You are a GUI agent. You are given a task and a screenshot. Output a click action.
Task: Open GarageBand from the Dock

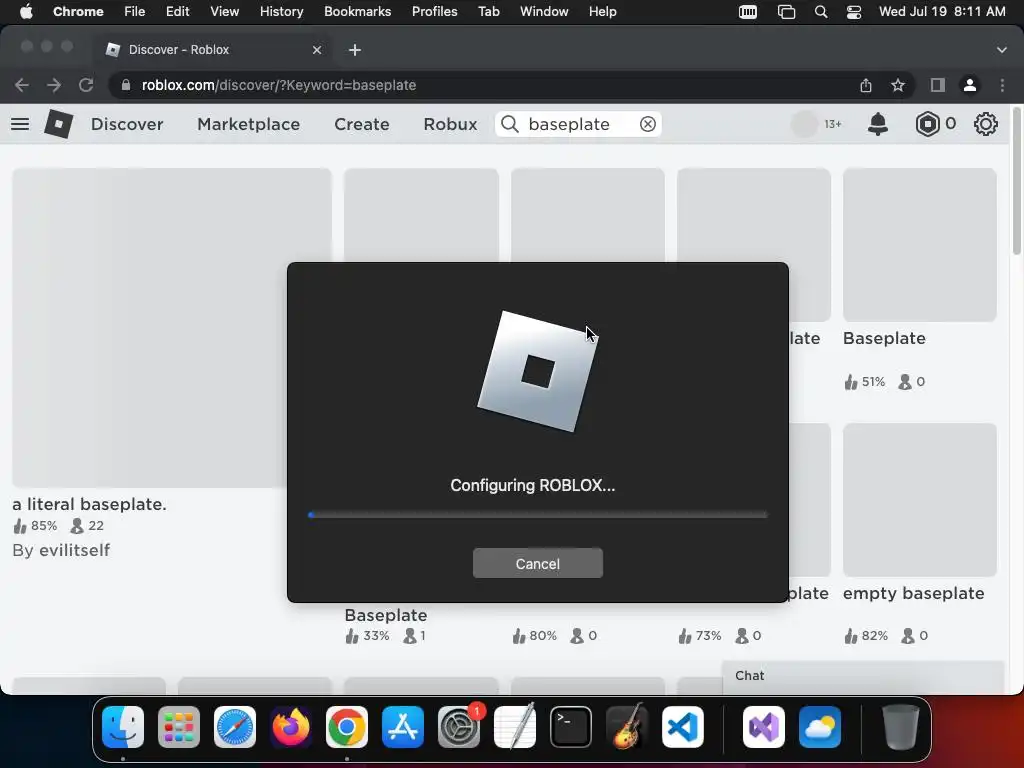[627, 726]
